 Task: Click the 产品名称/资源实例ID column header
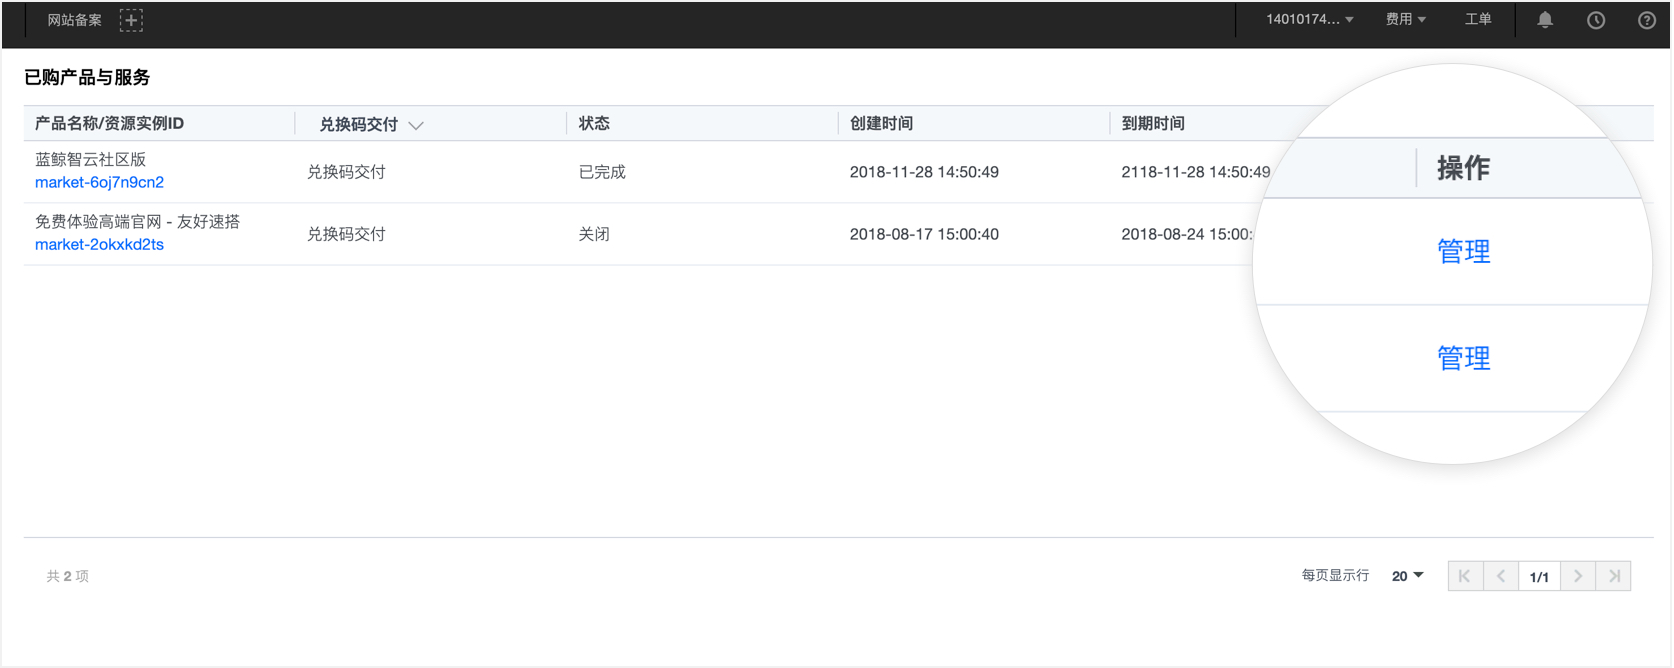coord(109,123)
